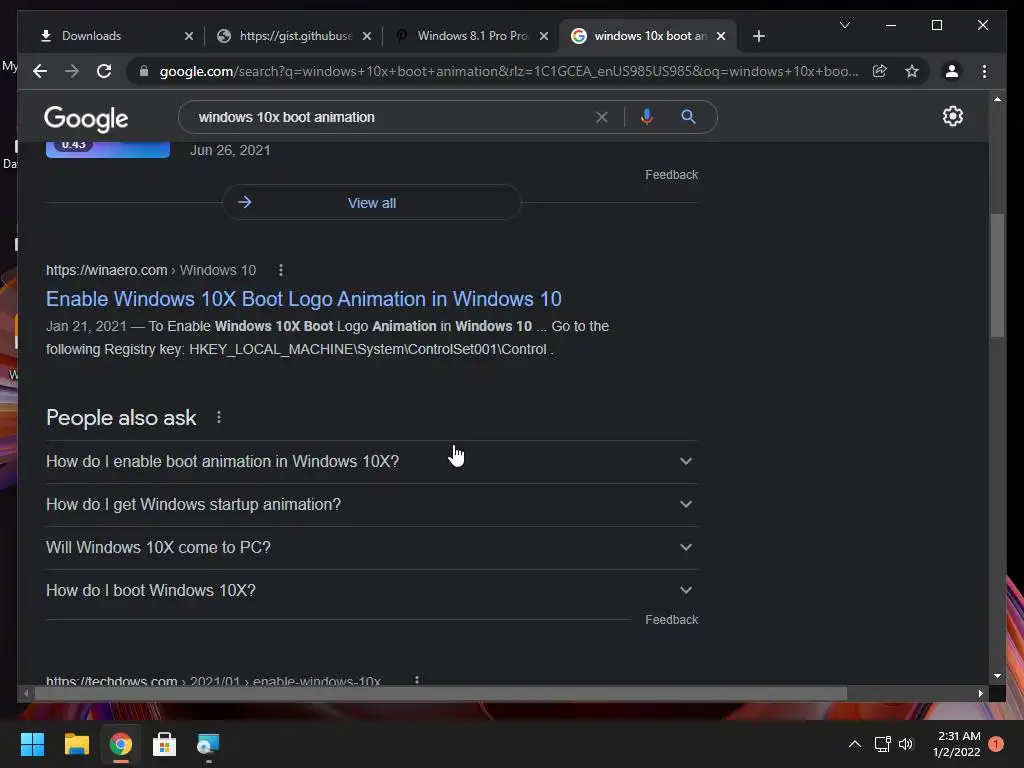The height and width of the screenshot is (768, 1024).
Task: Open the techdows result's three-dot options
Action: point(417,680)
